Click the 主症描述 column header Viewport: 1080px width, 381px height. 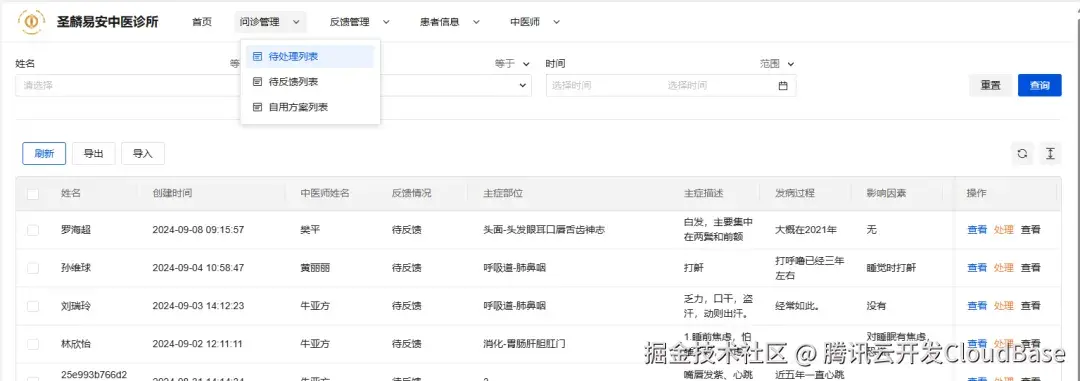tap(704, 194)
